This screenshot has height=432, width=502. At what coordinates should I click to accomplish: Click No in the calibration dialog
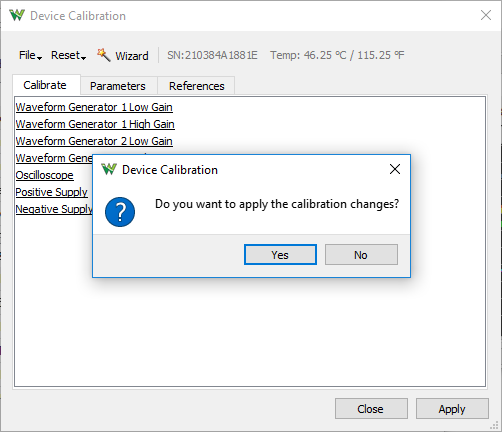[361, 255]
